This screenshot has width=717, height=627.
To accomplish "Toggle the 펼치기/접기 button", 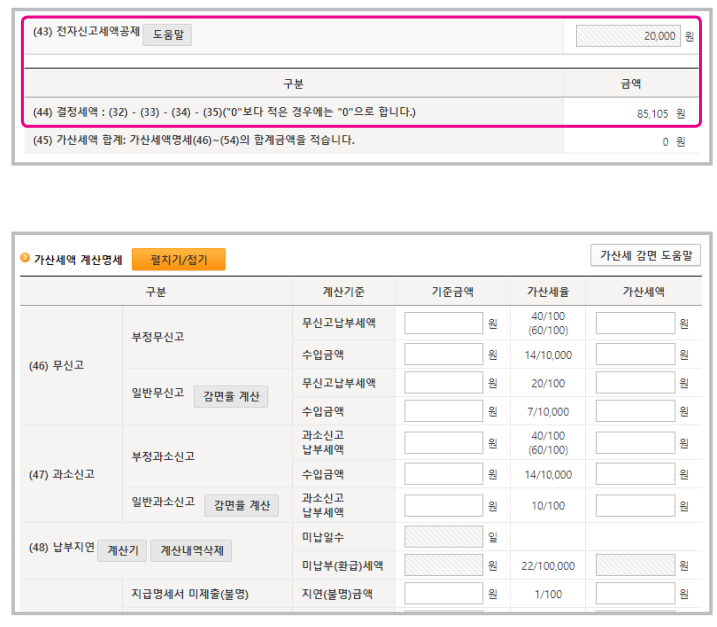I will click(x=179, y=259).
